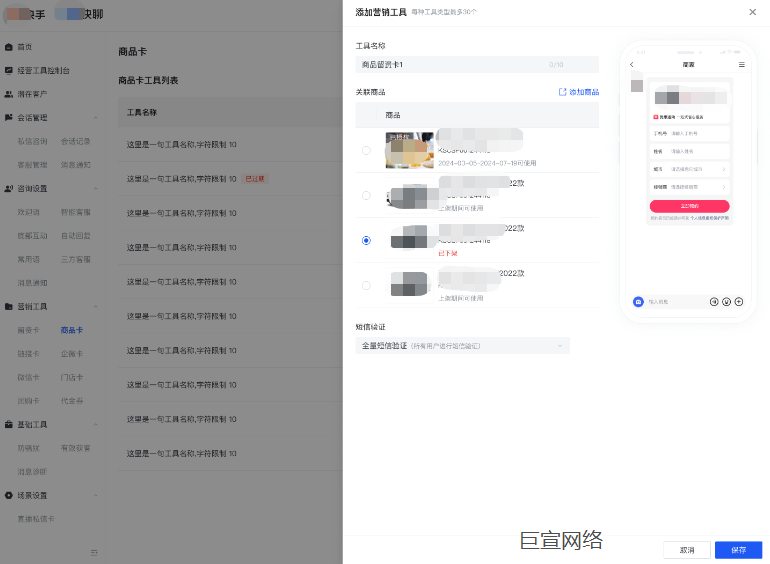Click chat message input in phone preview
The width and height of the screenshot is (770, 564).
point(675,302)
